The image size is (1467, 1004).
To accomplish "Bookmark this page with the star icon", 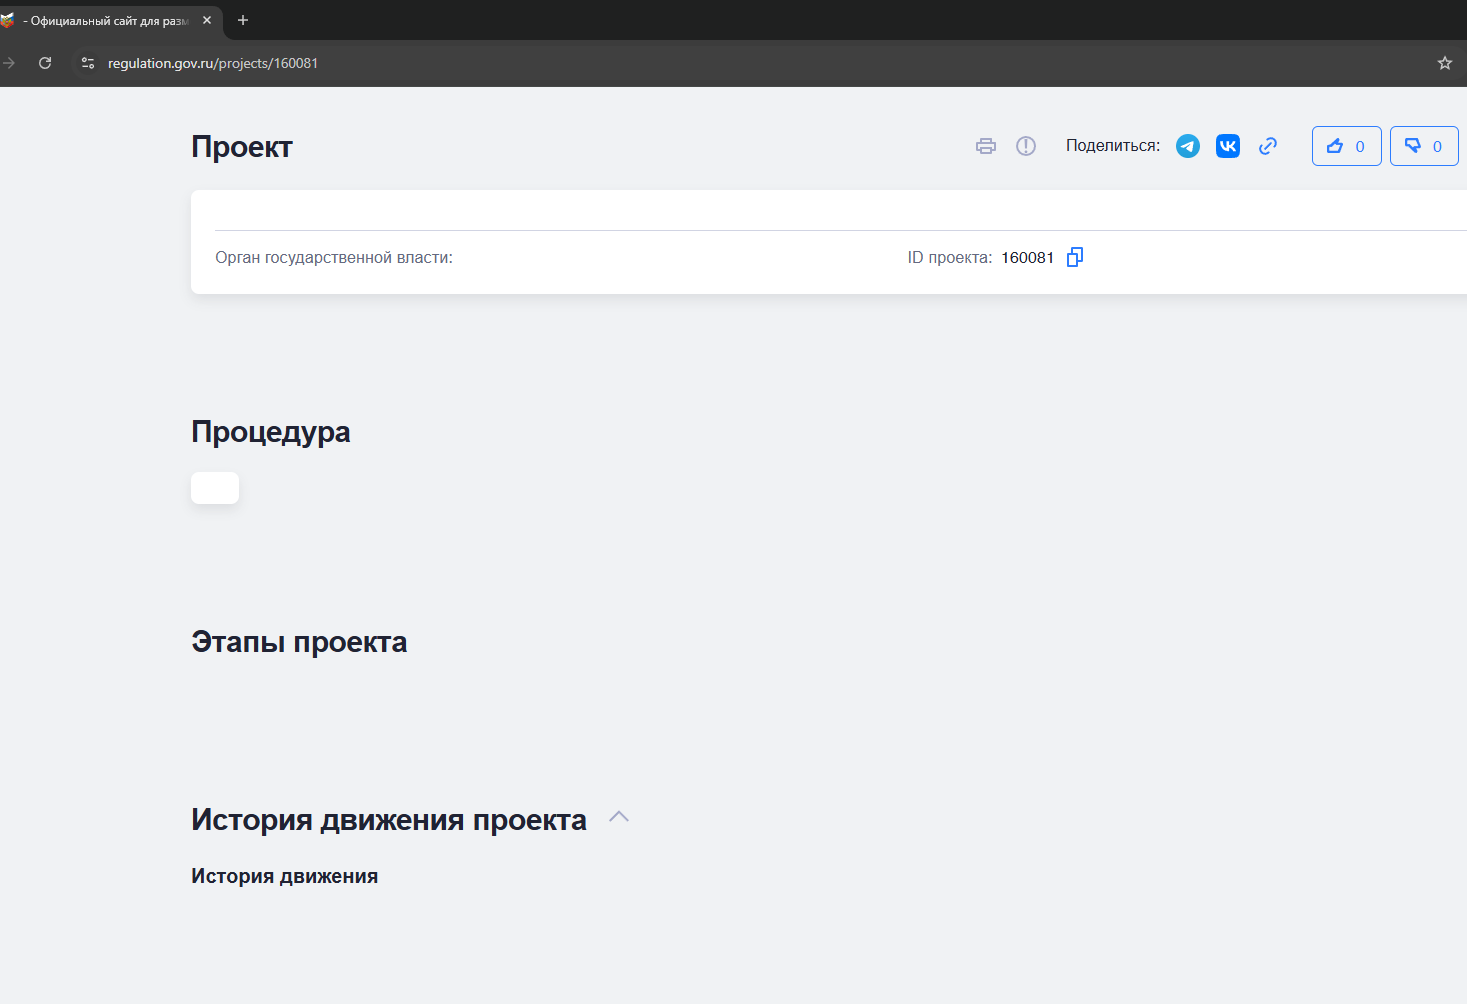I will coord(1444,63).
